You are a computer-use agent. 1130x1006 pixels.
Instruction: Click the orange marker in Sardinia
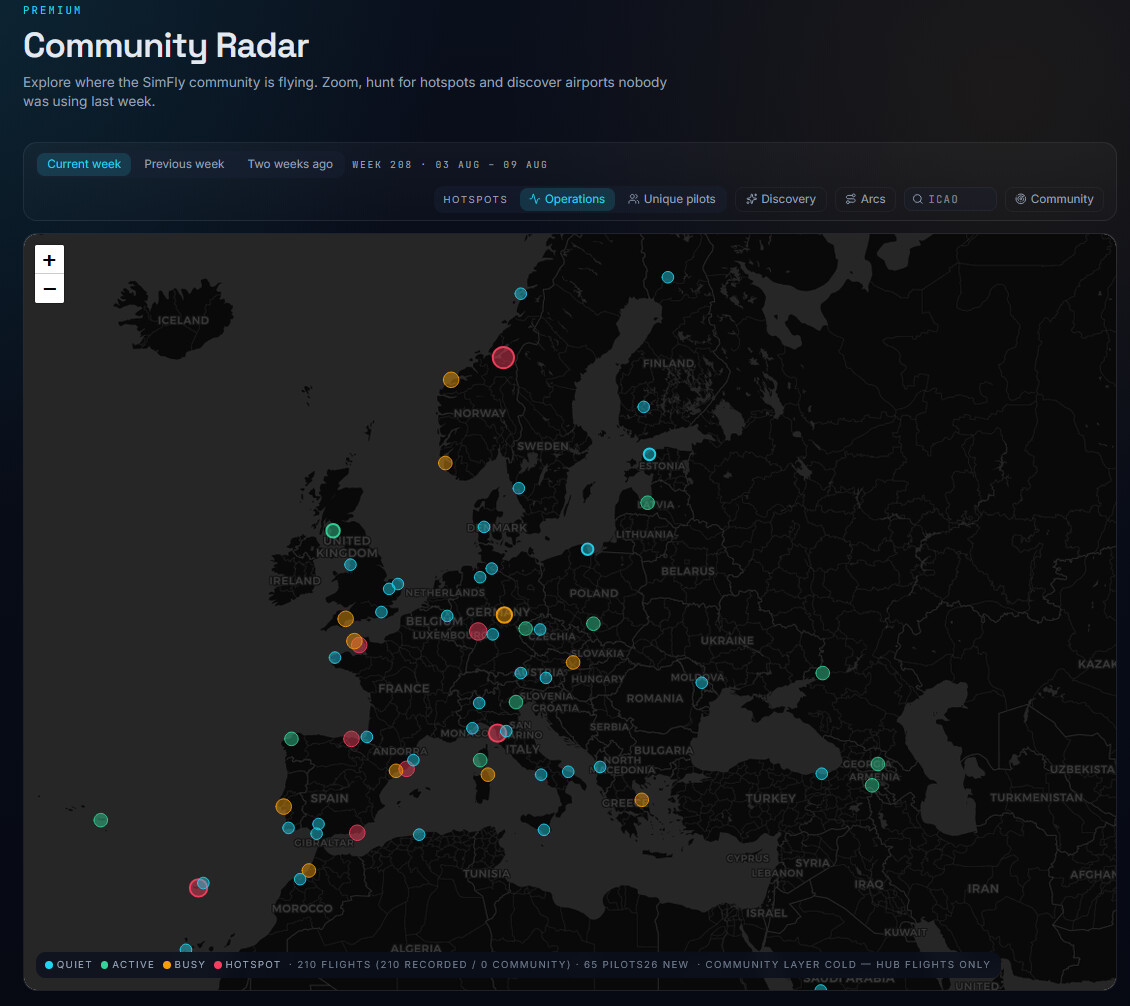coord(488,775)
